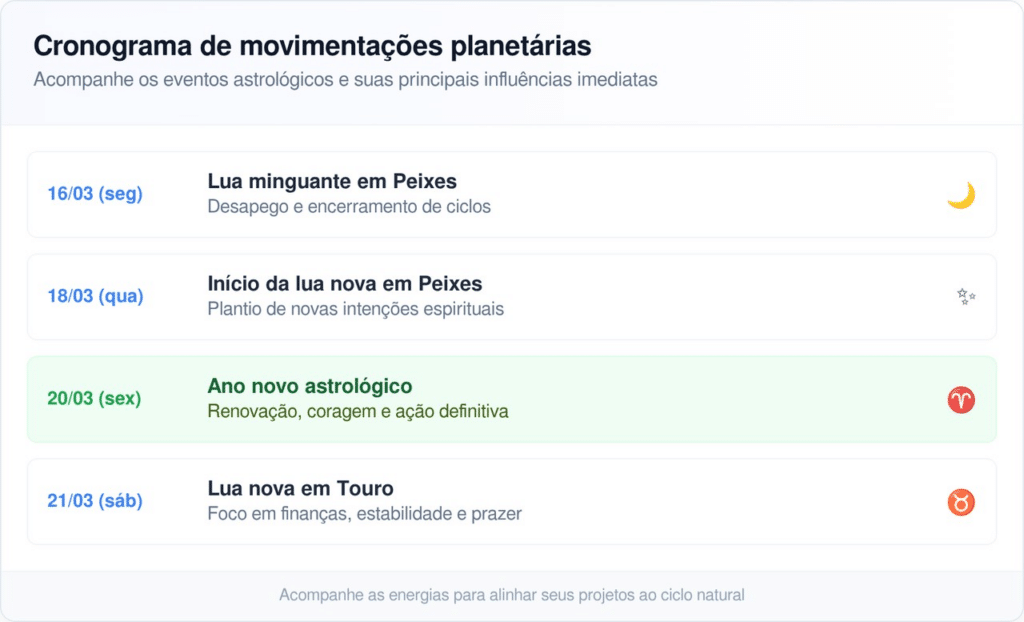1024x622 pixels.
Task: Click Plantio de novas intenções espirituais text
Action: pos(356,309)
